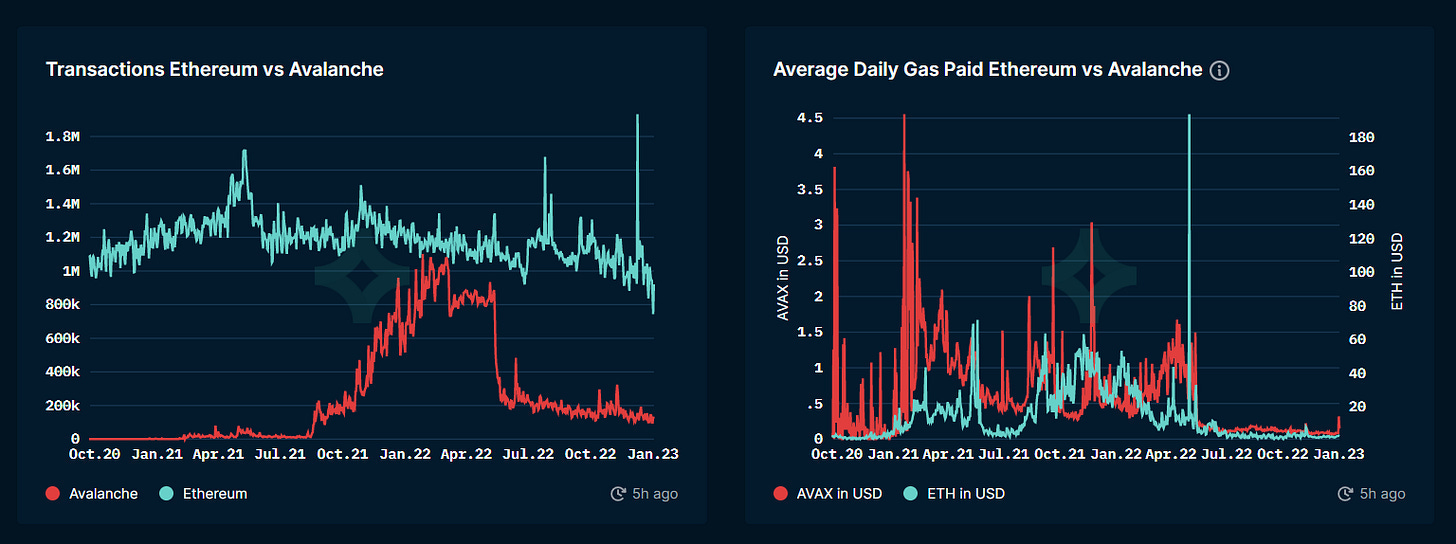Click Apr.21 x-axis label in Transactions chart
The height and width of the screenshot is (544, 1456).
pyautogui.click(x=219, y=454)
